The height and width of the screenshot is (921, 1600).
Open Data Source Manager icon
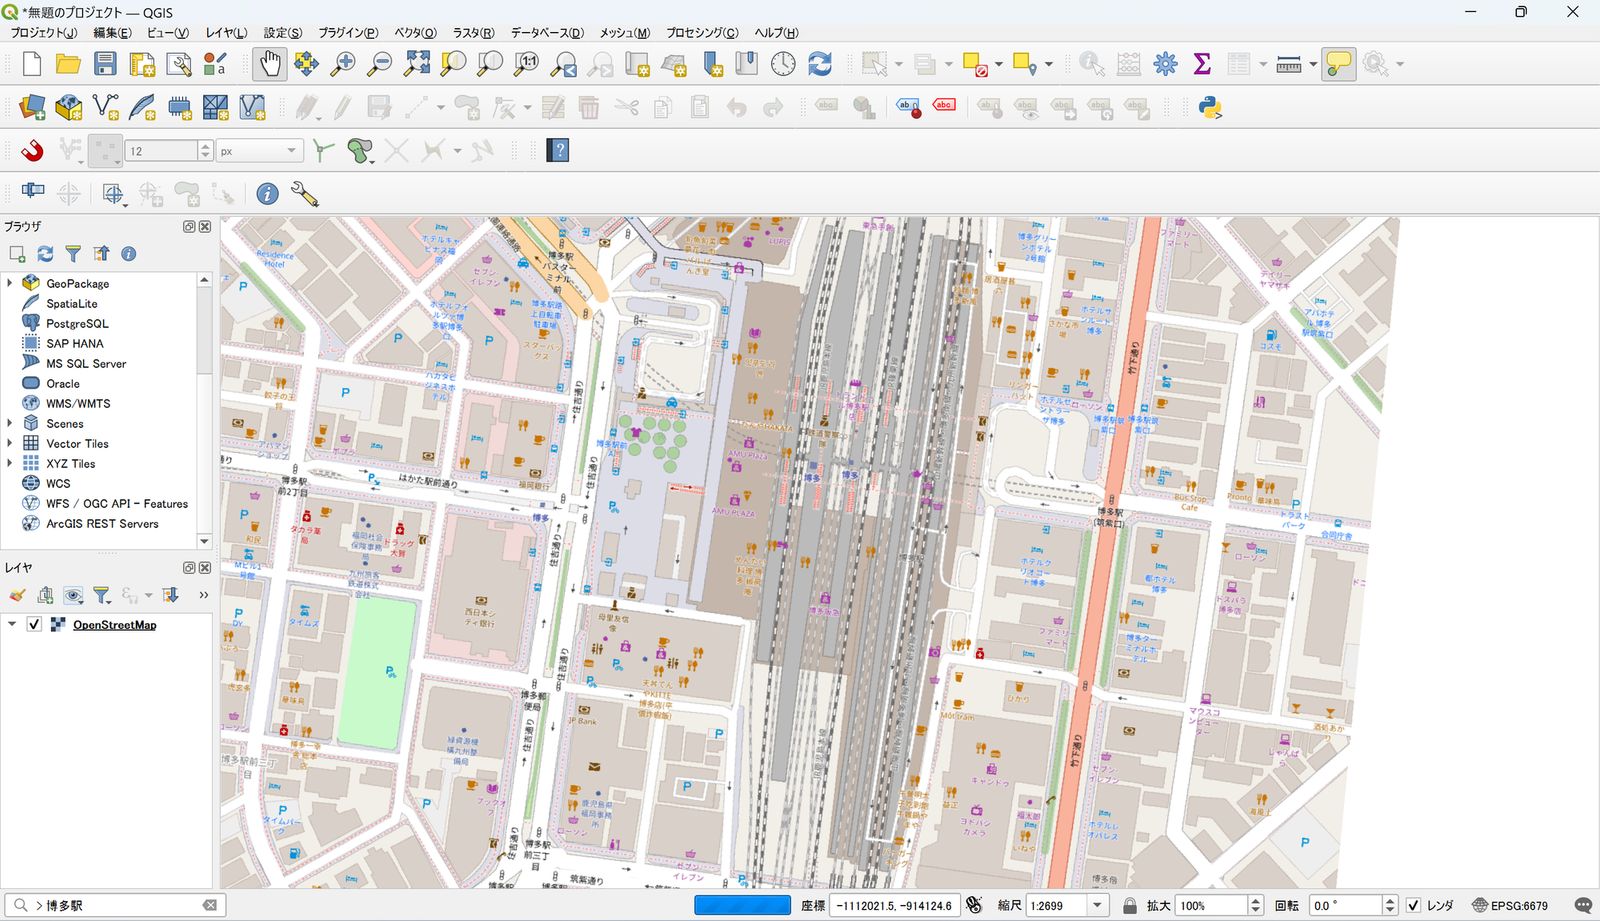pos(32,107)
